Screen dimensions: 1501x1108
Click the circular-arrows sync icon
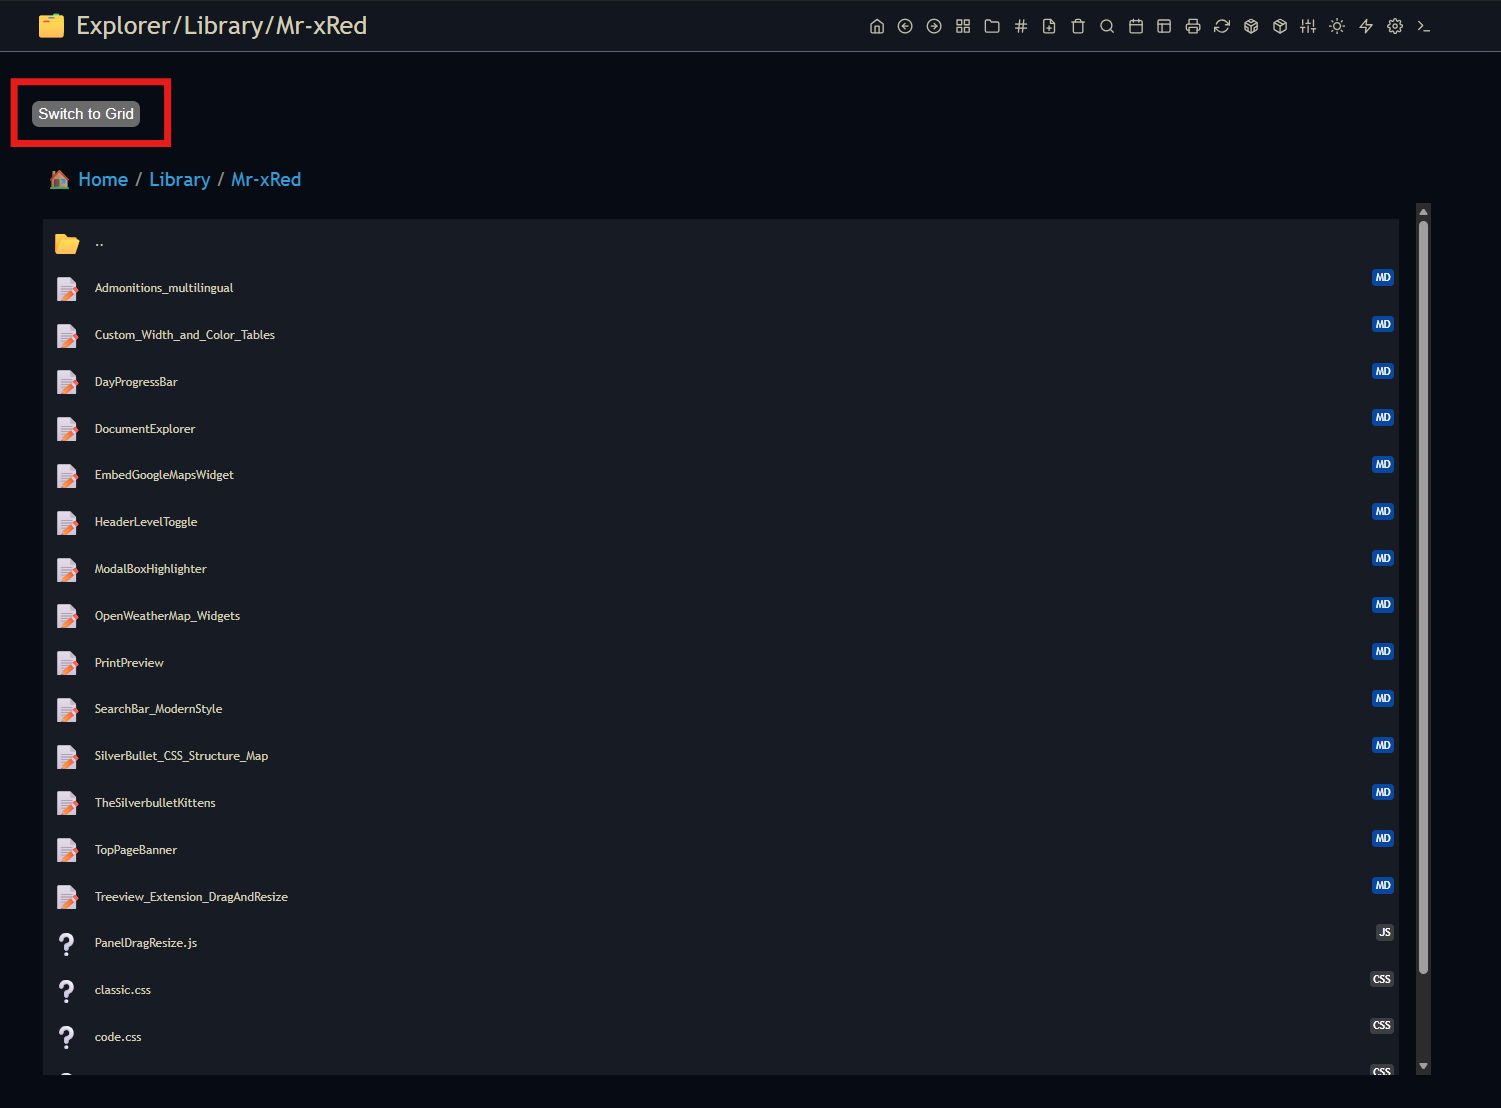click(x=1222, y=27)
